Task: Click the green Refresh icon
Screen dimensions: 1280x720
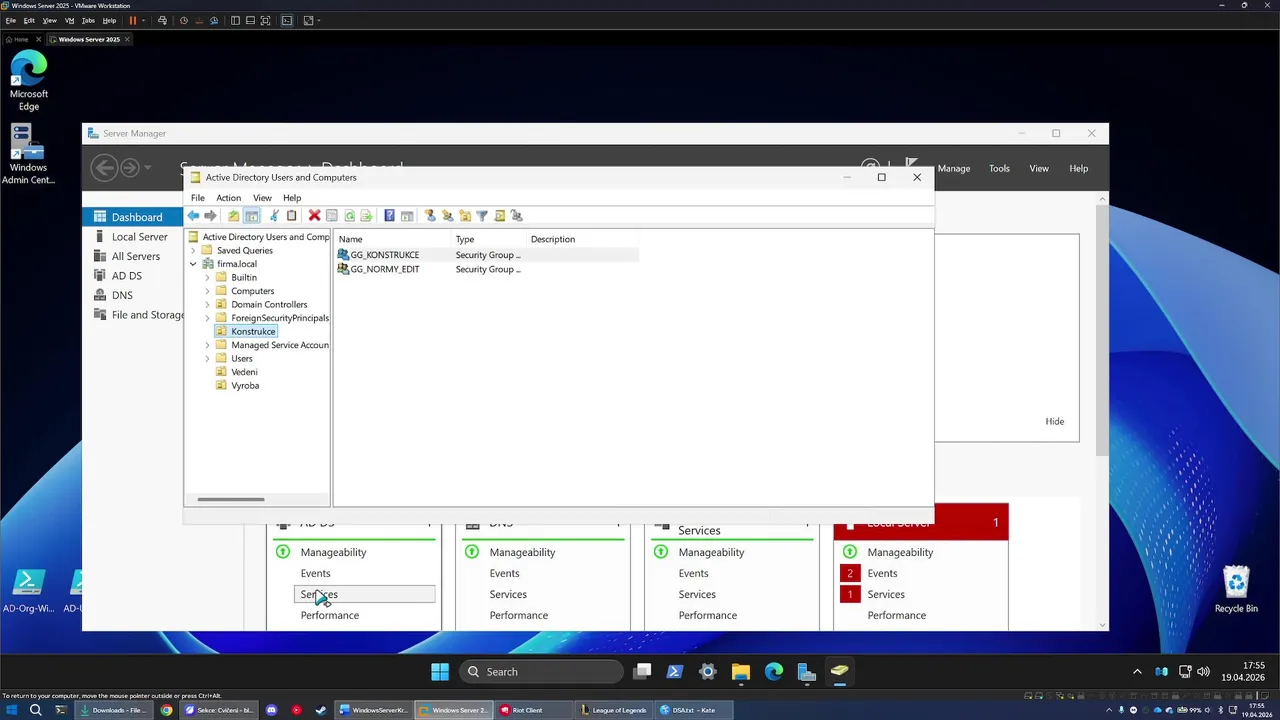Action: point(349,216)
